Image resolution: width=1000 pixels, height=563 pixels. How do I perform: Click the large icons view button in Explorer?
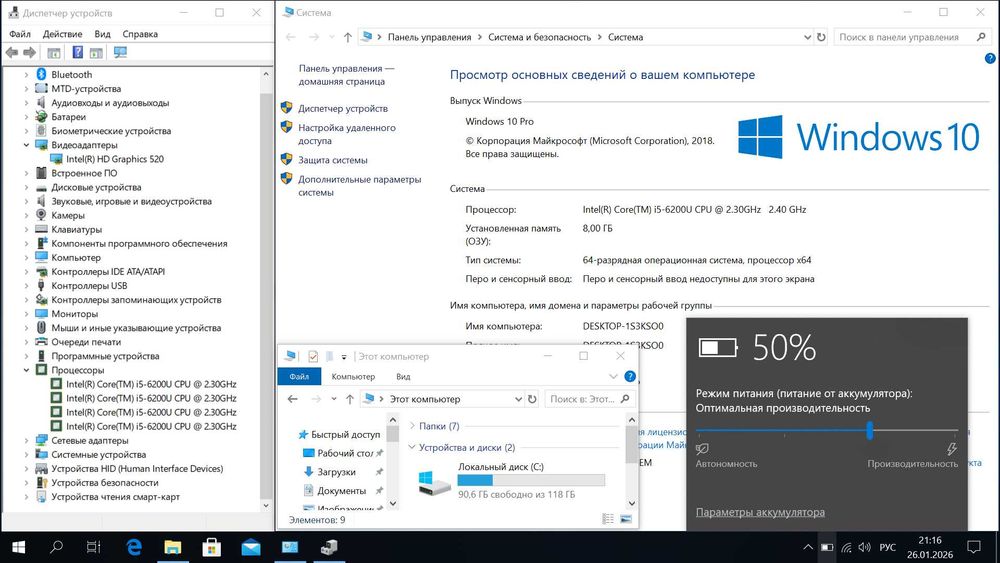(x=626, y=519)
